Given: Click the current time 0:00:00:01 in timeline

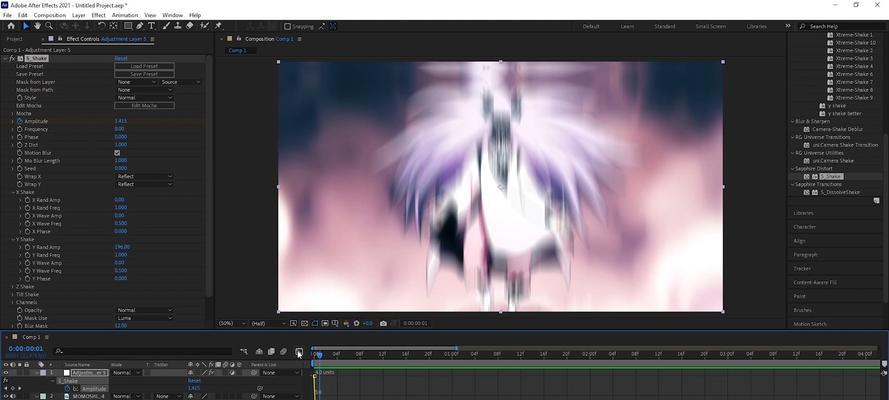Looking at the screenshot, I should coord(26,348).
